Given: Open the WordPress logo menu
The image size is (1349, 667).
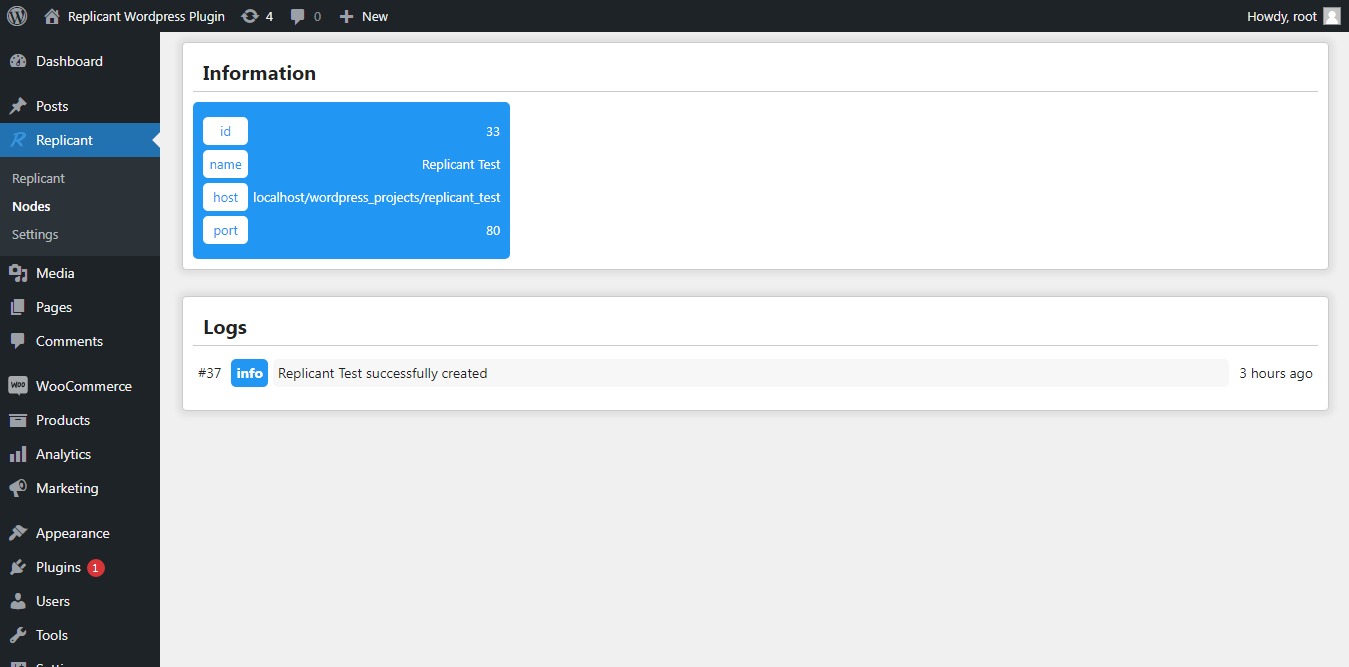Looking at the screenshot, I should point(17,16).
